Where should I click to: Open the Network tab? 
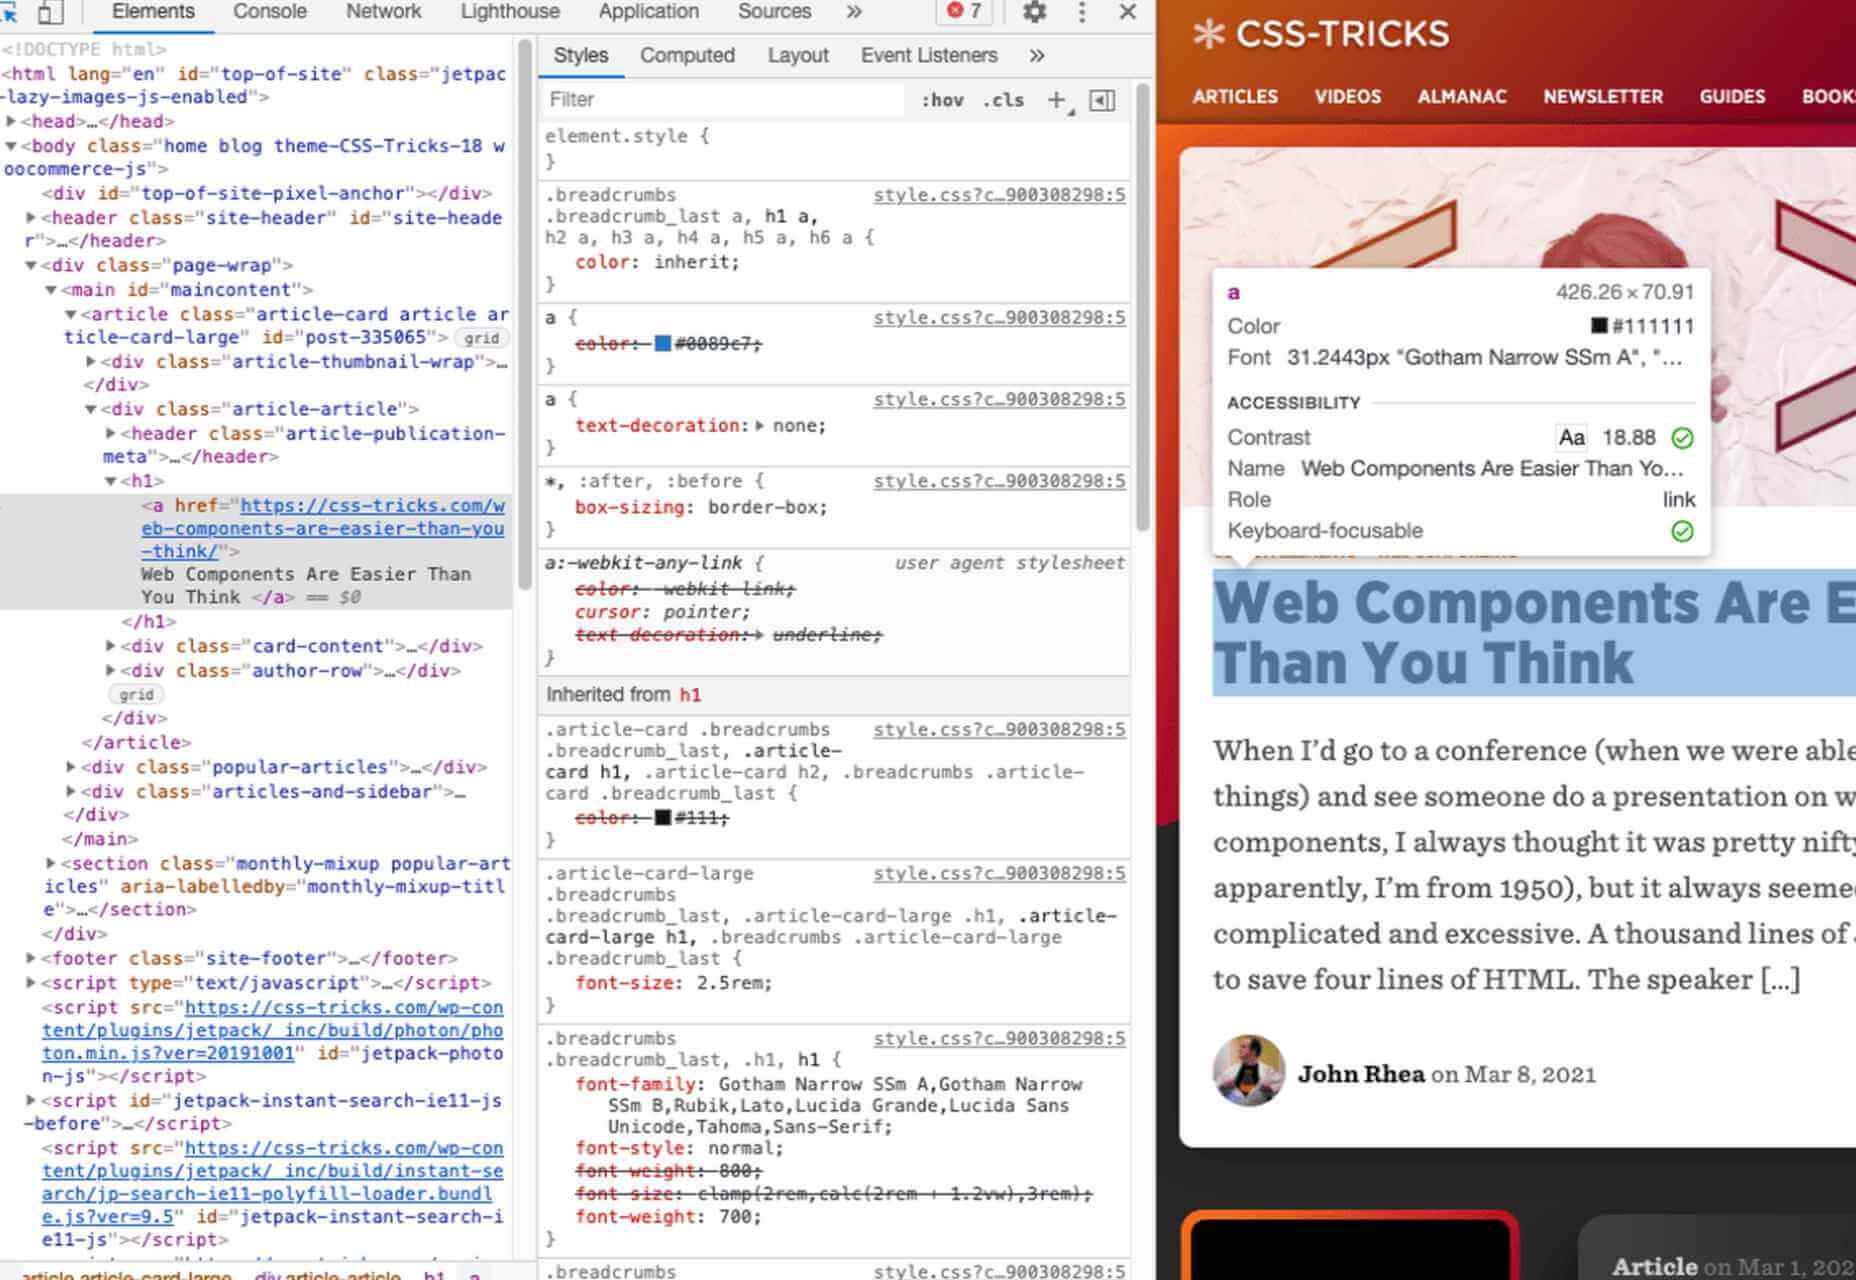383,12
